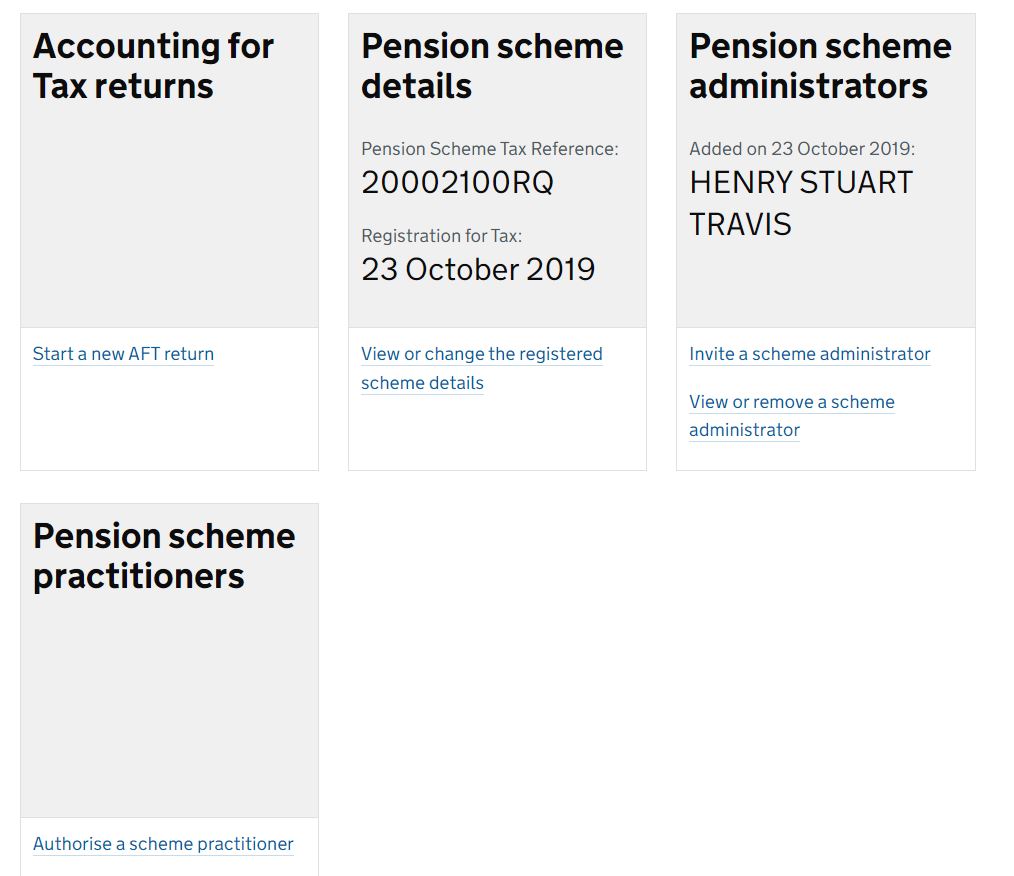Click View or change the registered scheme details
The image size is (1014, 876).
[482, 369]
